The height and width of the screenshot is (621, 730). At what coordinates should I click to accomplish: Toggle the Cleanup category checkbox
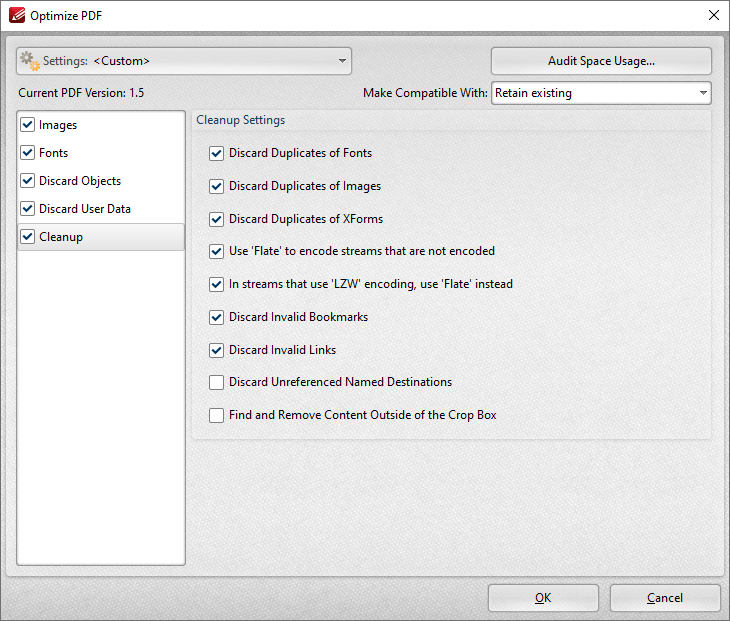point(28,237)
